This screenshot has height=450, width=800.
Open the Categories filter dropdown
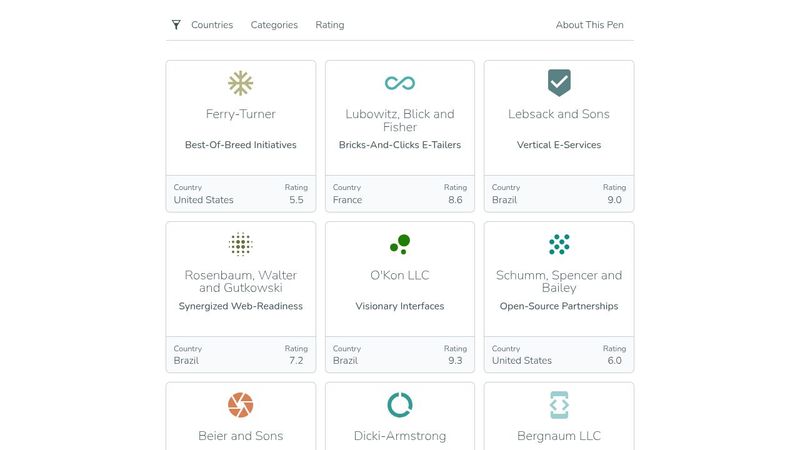pos(274,24)
